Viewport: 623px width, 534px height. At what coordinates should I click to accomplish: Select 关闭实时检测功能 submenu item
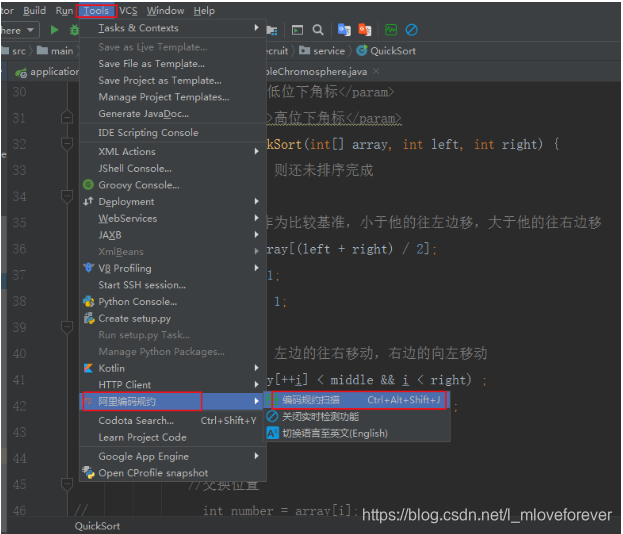[357, 416]
